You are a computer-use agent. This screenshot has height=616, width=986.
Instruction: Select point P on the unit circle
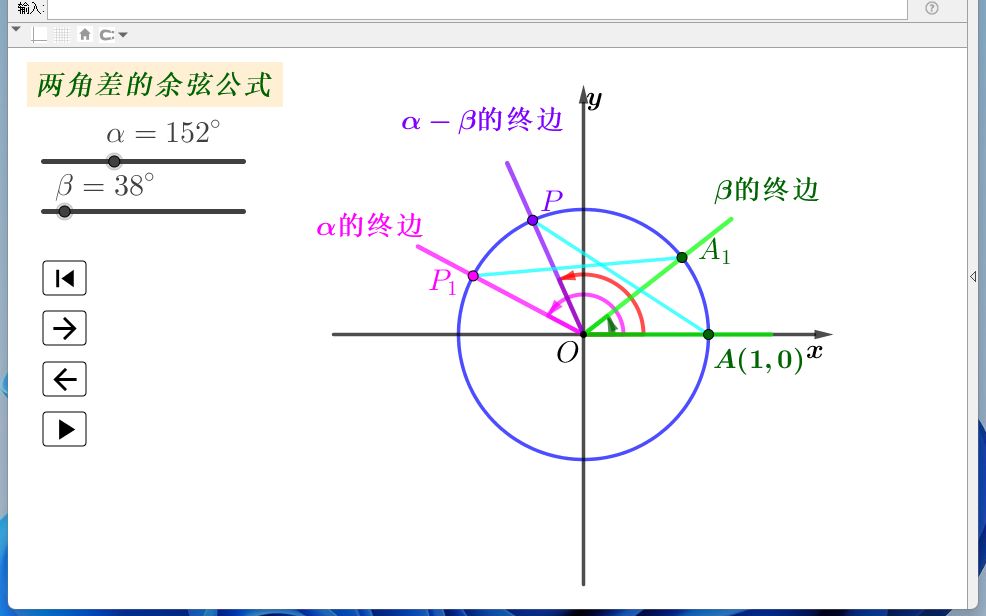click(x=531, y=218)
